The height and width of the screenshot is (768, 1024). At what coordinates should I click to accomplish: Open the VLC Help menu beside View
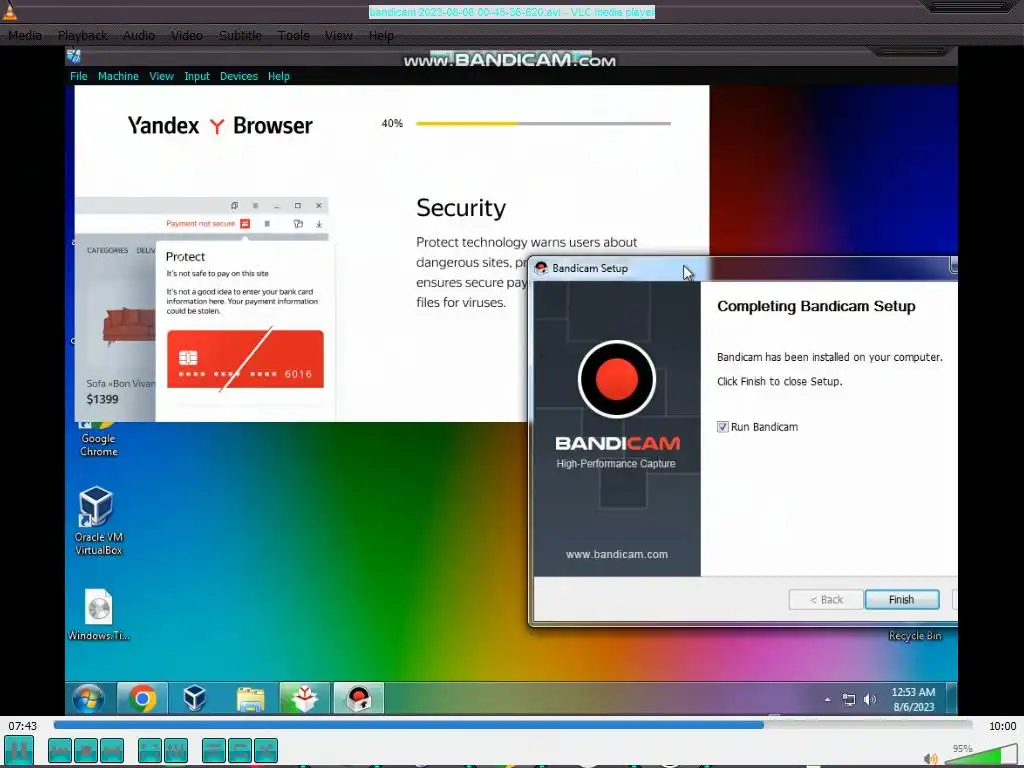pyautogui.click(x=381, y=35)
